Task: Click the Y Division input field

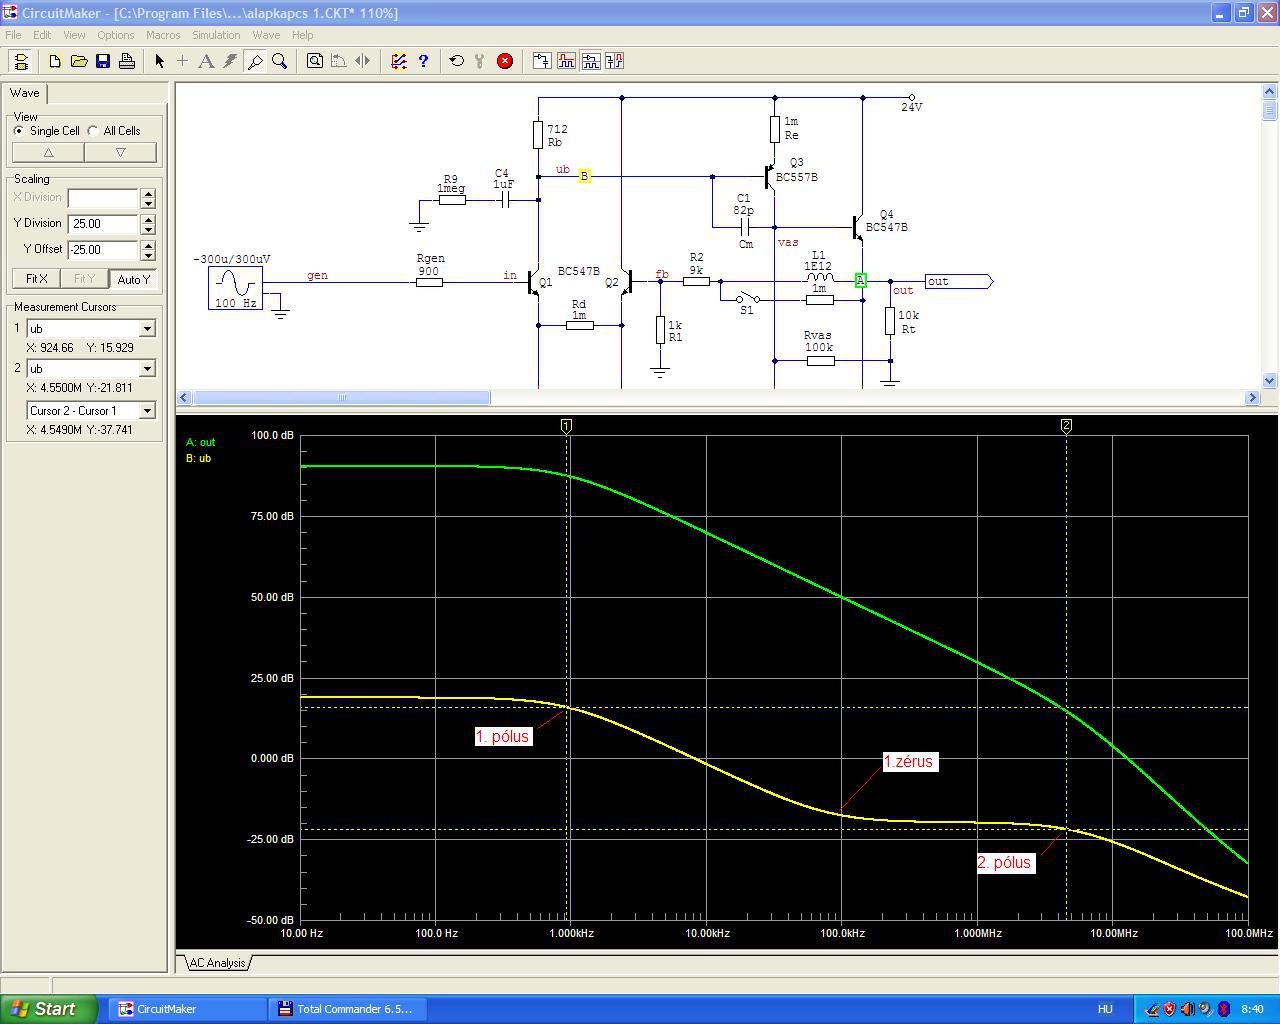Action: (103, 224)
